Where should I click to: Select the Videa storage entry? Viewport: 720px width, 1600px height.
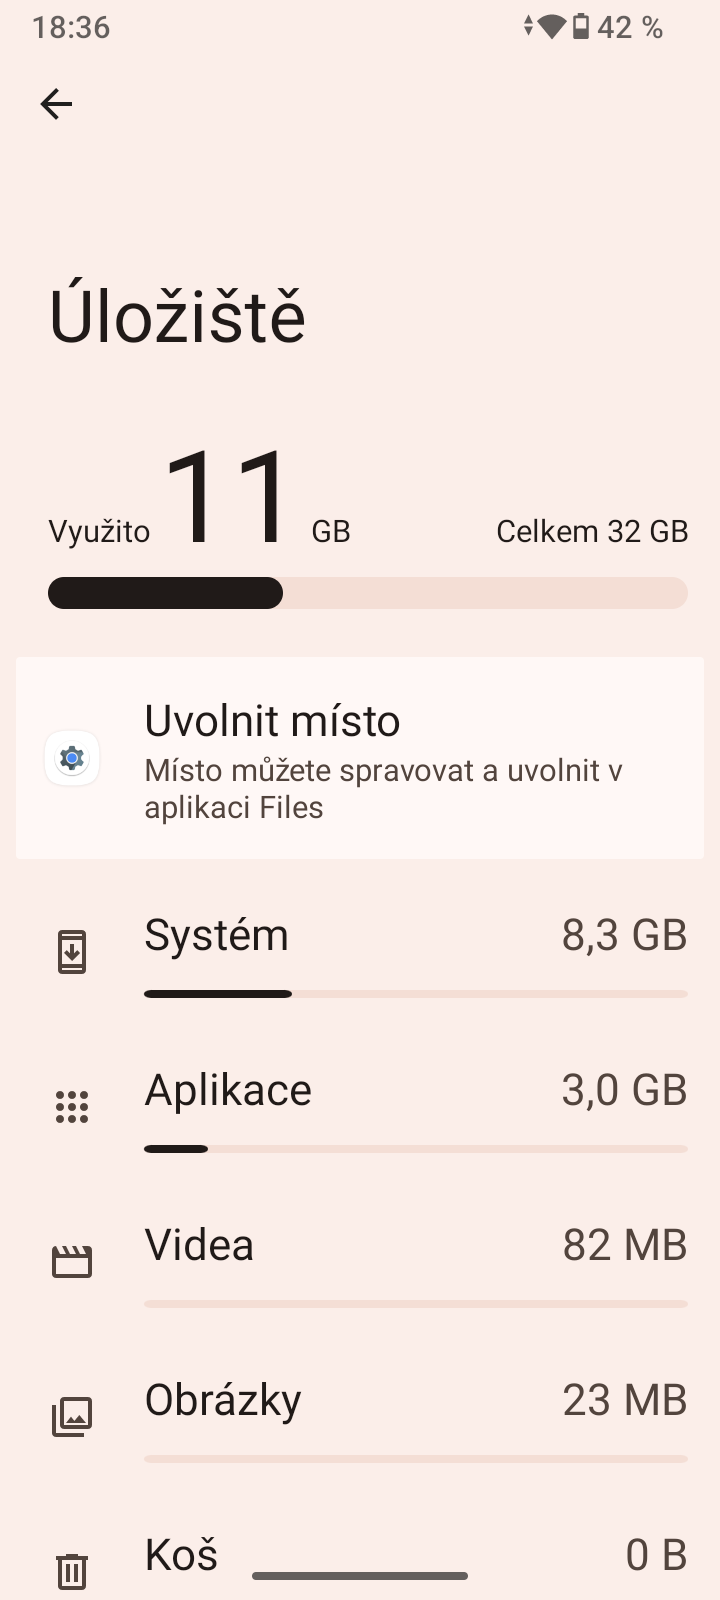(x=415, y=1245)
